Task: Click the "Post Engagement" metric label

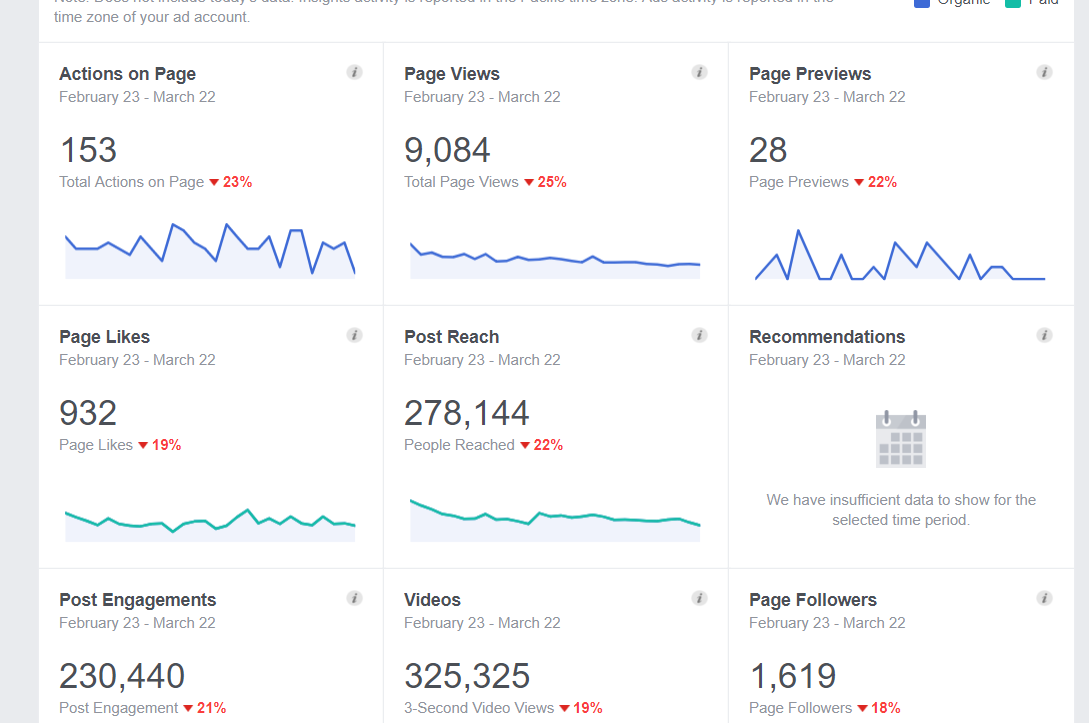Action: click(x=119, y=708)
